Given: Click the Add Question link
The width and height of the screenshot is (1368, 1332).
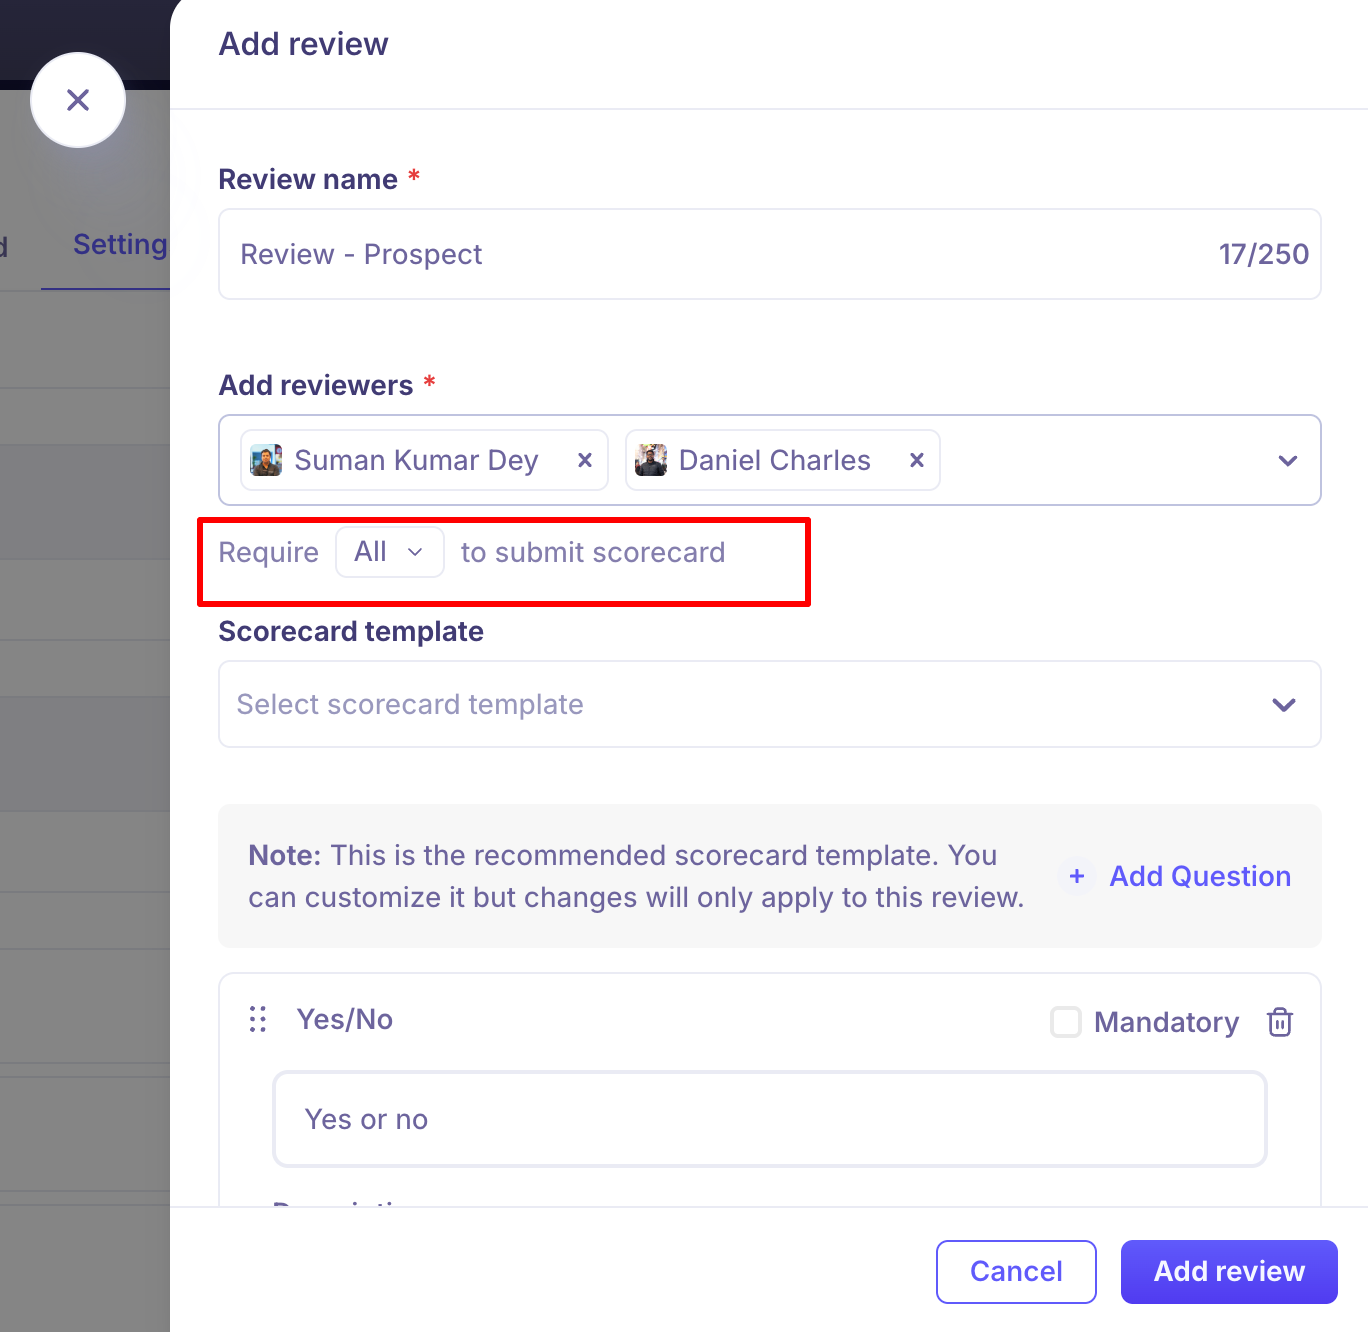Looking at the screenshot, I should coord(1200,876).
